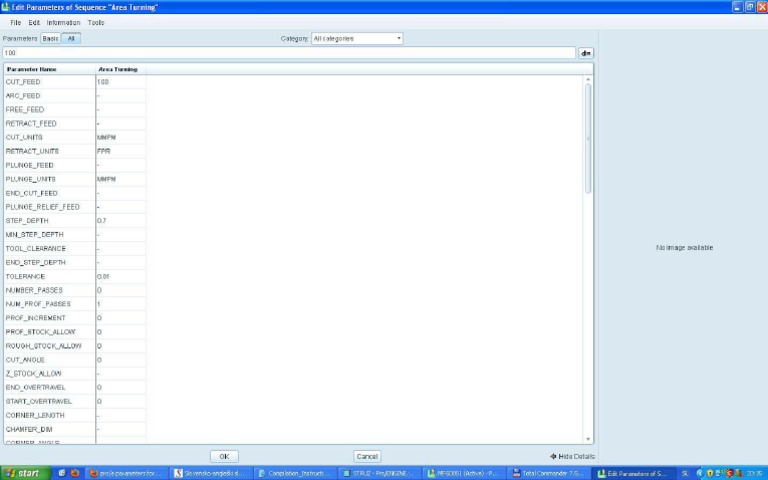The width and height of the screenshot is (768, 480).
Task: Switch to STRUZ - Pro/ENGINEER taskbar window
Action: click(x=380, y=473)
